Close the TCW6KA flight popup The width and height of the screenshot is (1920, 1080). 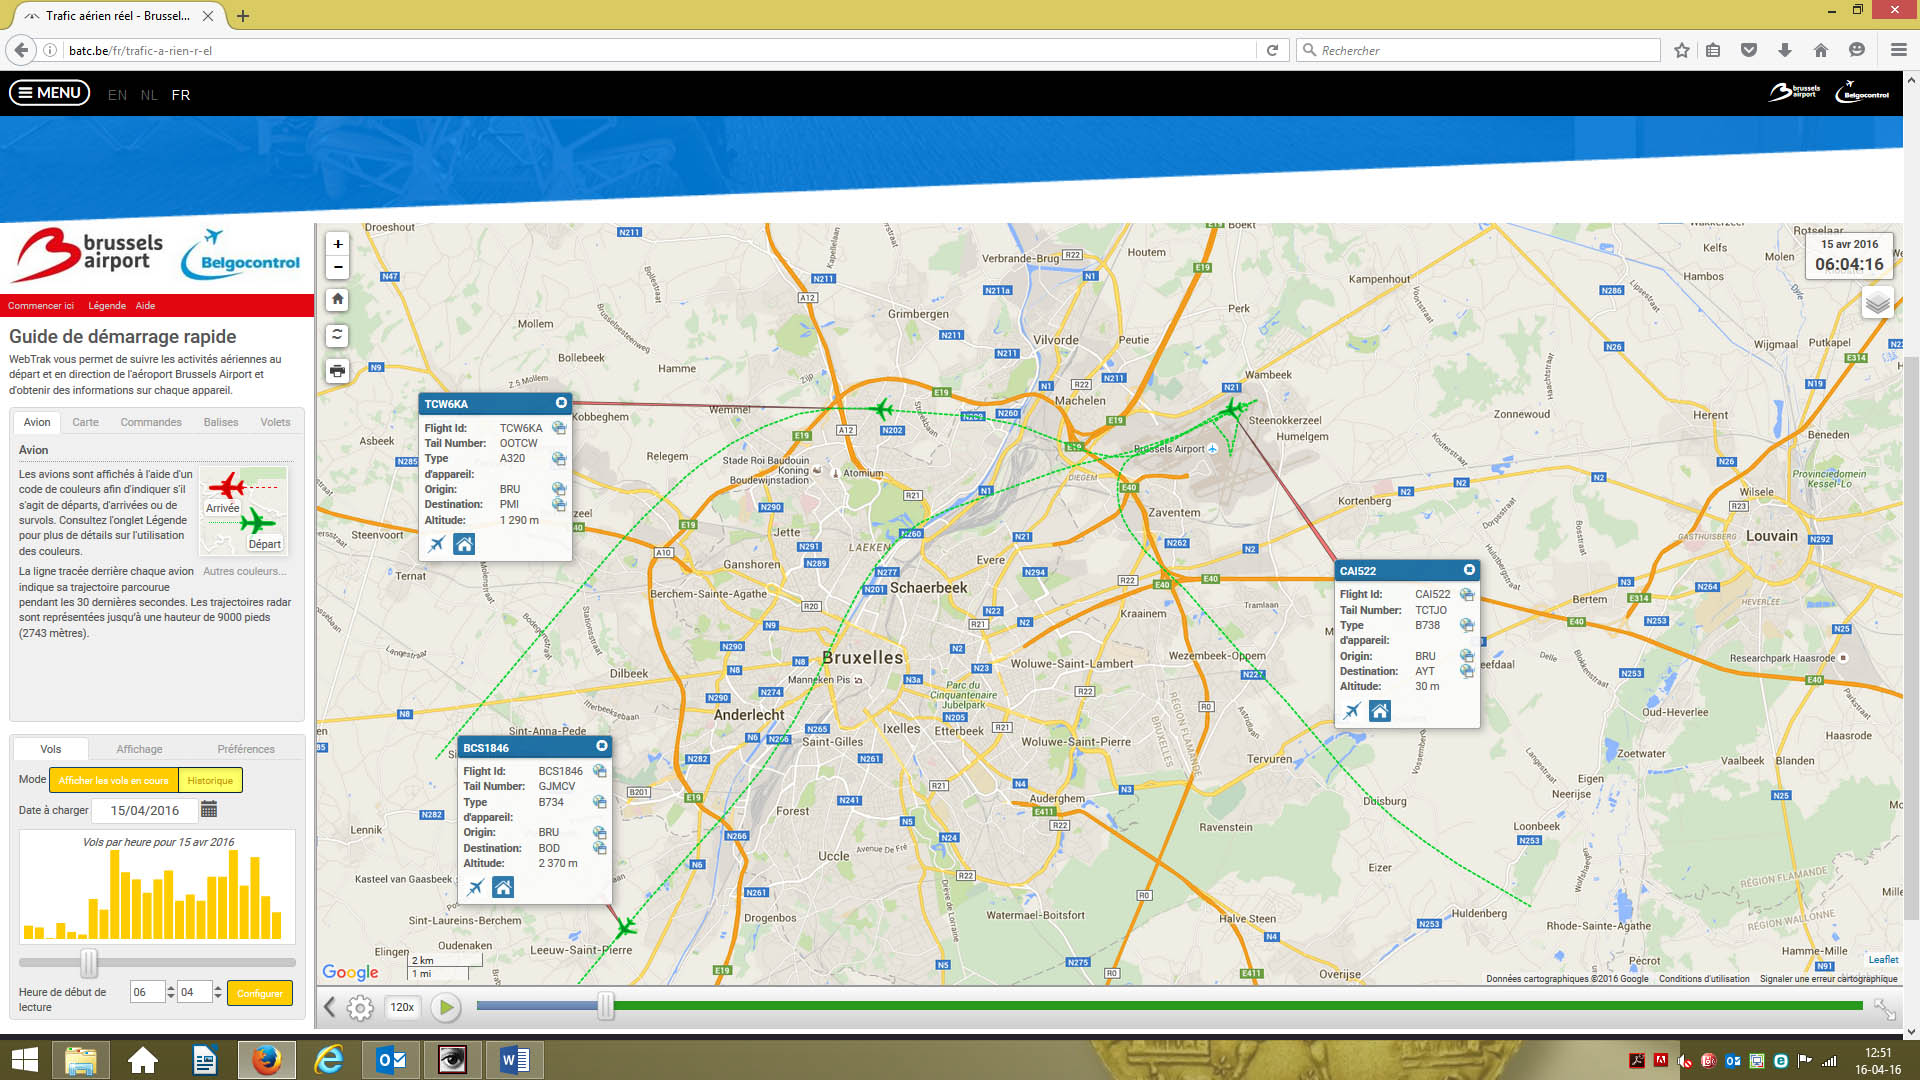click(561, 403)
